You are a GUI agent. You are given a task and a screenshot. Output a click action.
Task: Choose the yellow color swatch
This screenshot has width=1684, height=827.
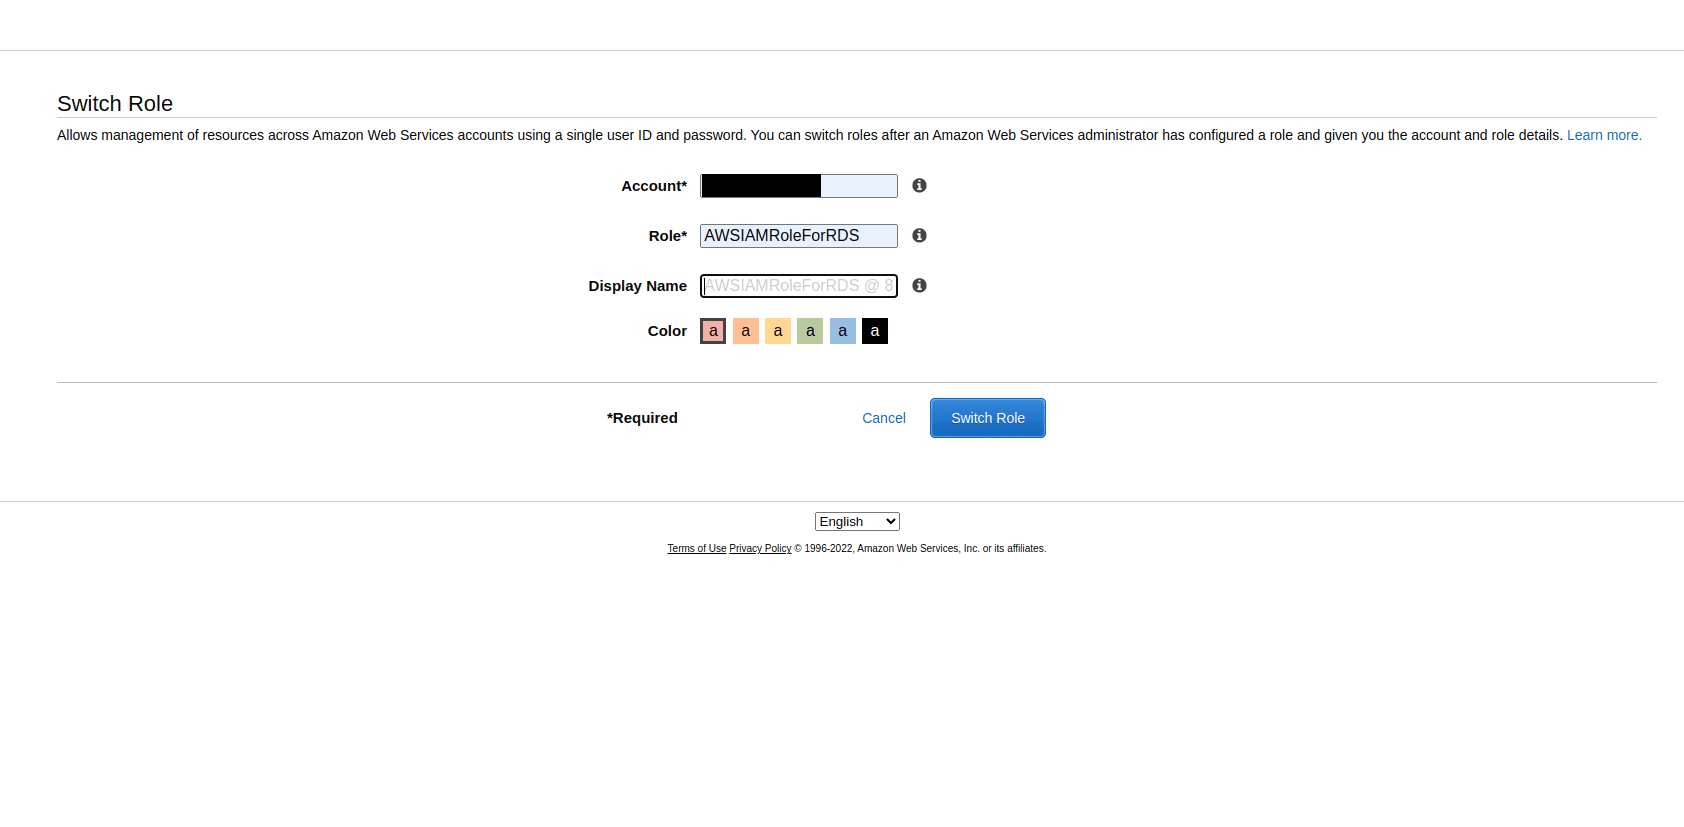(x=778, y=331)
